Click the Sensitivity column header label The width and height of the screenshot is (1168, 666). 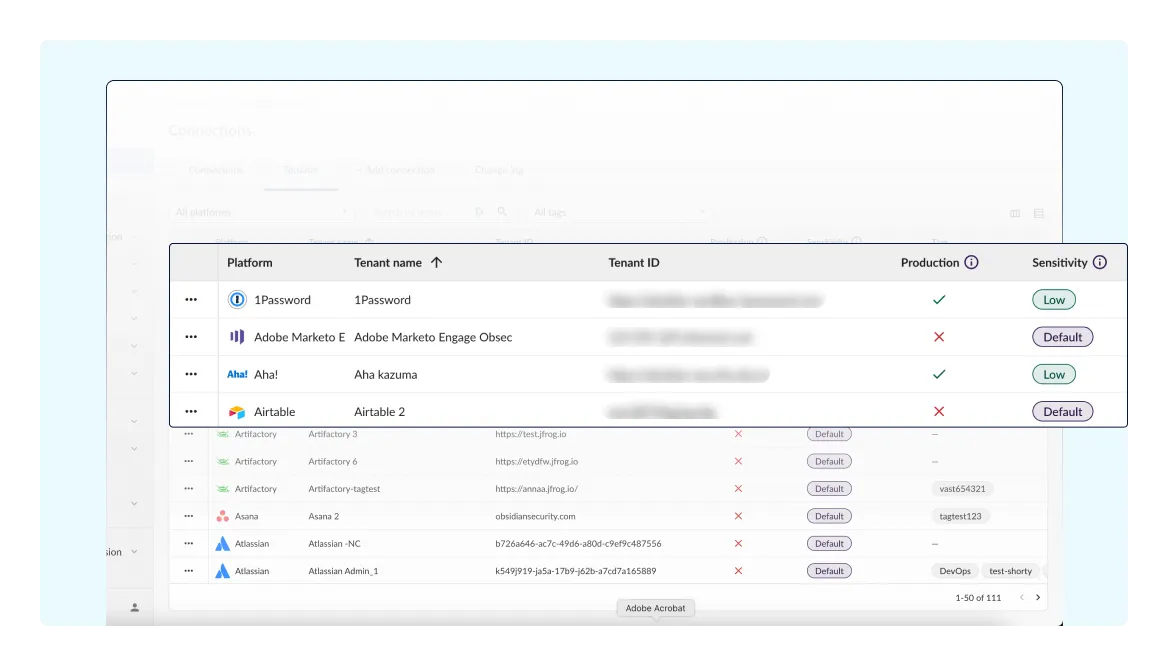click(x=1059, y=262)
